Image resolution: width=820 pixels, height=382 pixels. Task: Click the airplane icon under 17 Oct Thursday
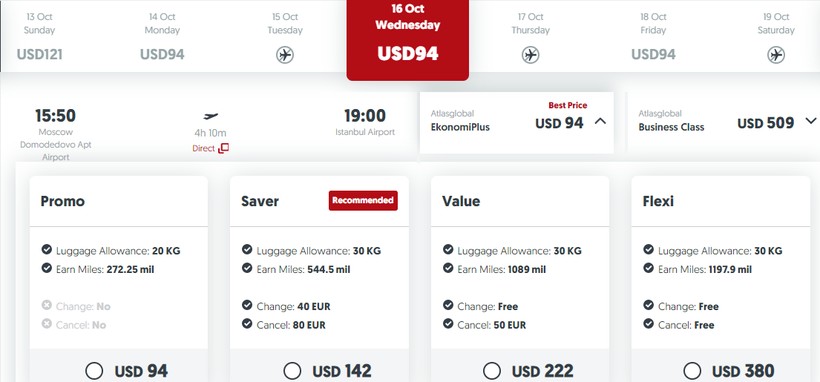(x=530, y=54)
